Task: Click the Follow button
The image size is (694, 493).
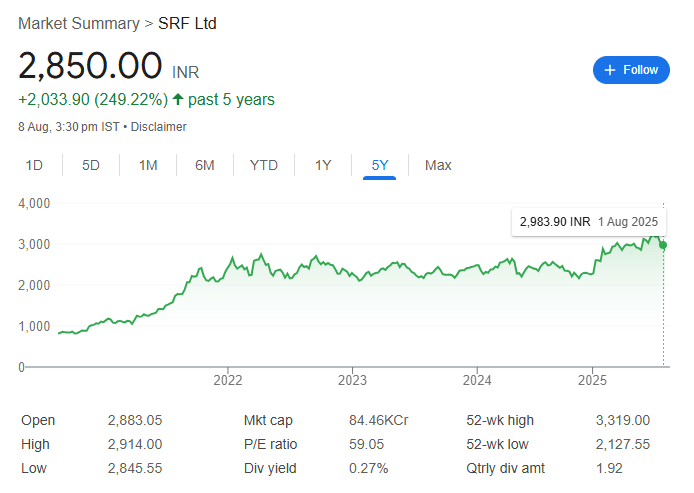Action: coord(631,70)
